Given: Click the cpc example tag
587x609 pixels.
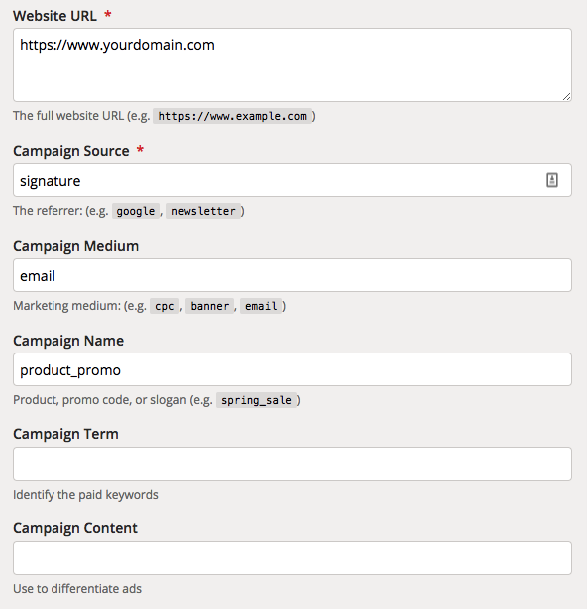Looking at the screenshot, I should click(x=164, y=306).
